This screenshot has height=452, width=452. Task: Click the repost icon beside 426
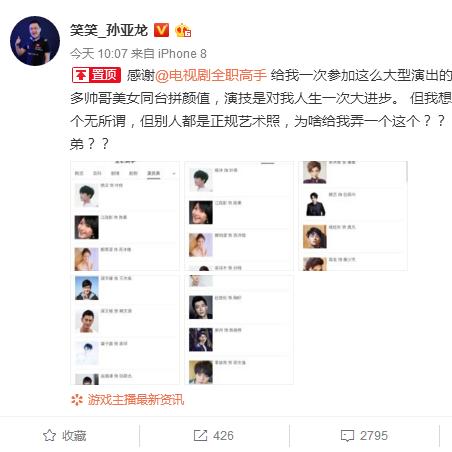(200, 435)
